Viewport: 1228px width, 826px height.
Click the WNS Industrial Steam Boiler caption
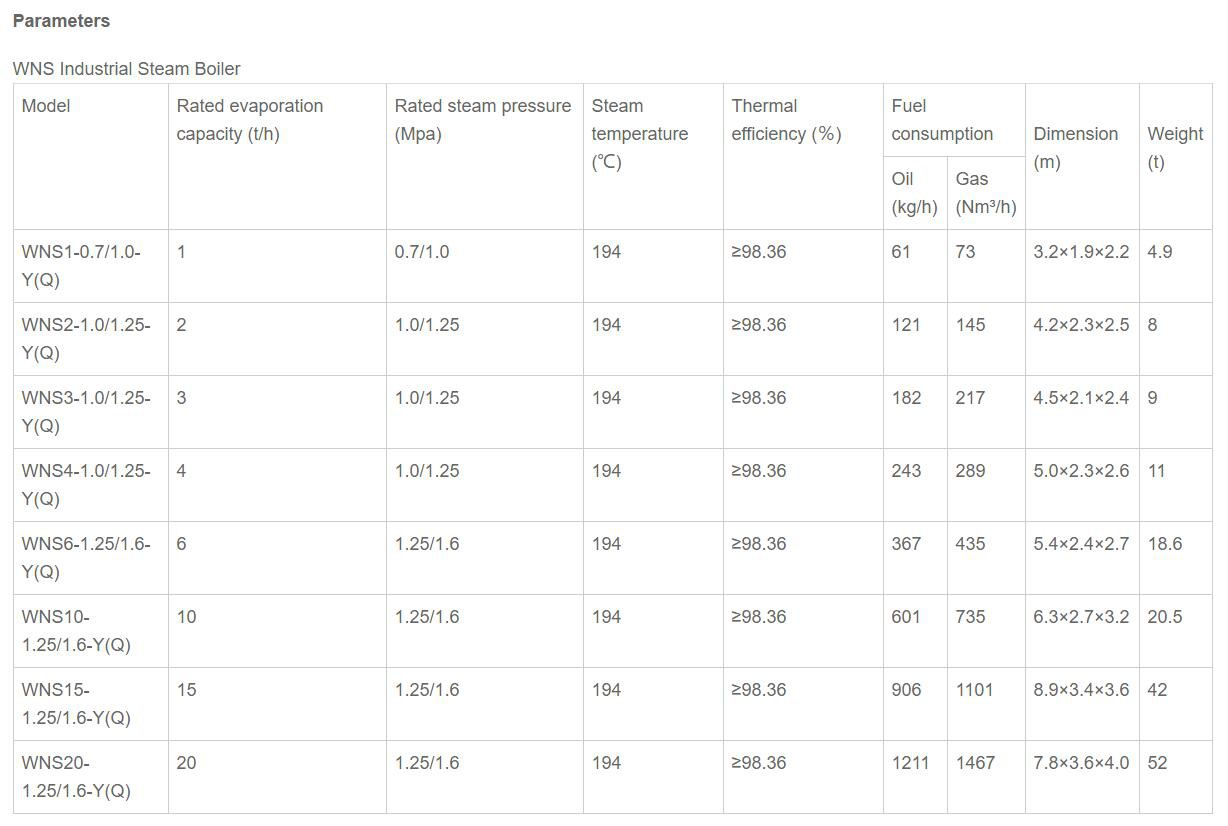coord(126,69)
